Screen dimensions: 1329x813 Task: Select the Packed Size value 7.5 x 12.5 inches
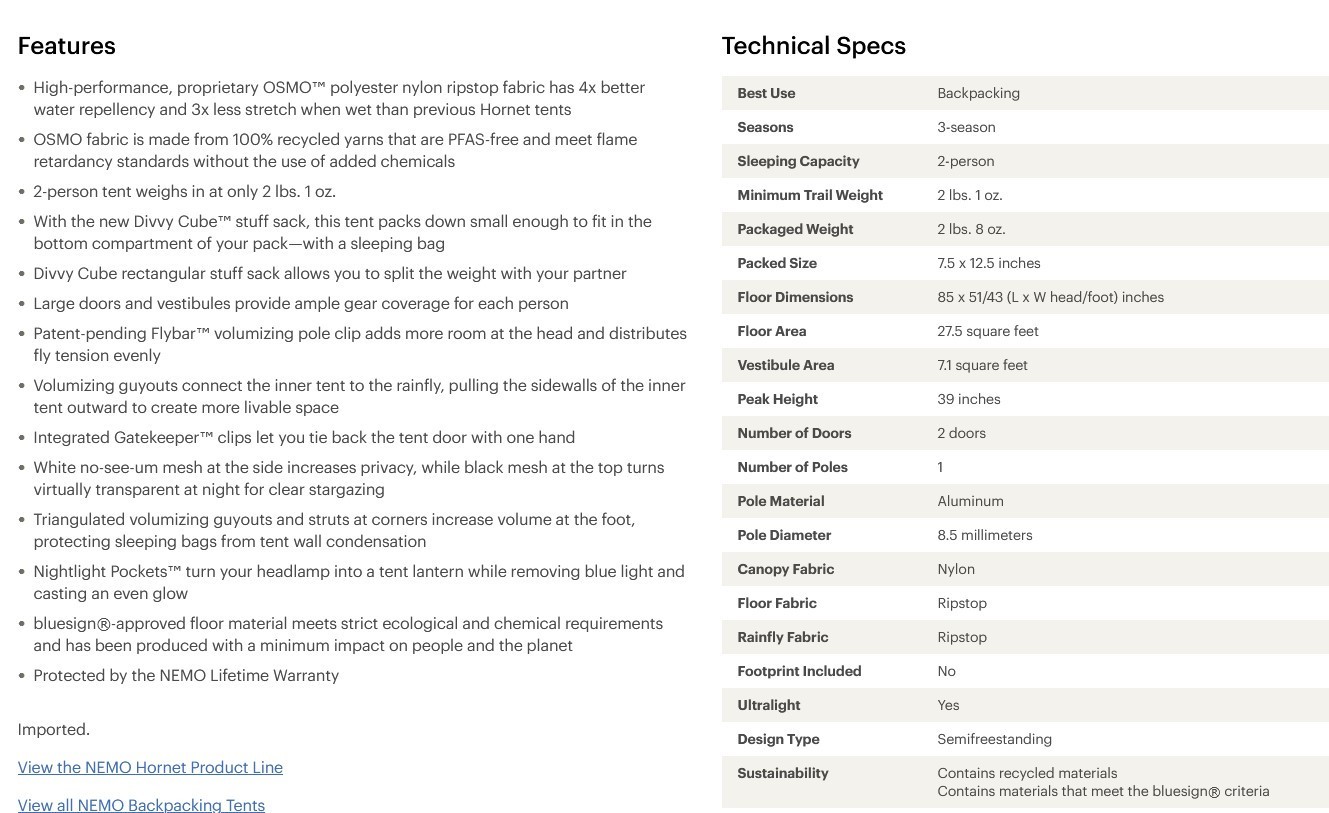click(x=989, y=263)
